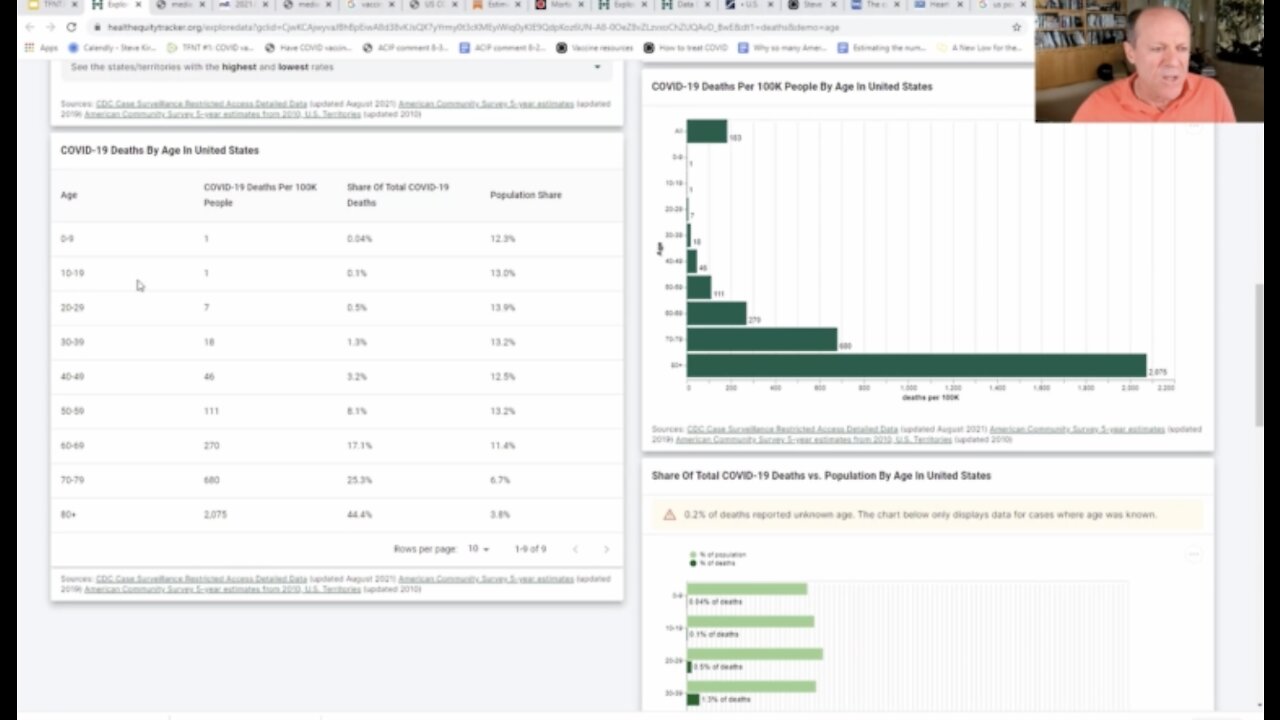Open the How to treat COVID bookmark
This screenshot has height=720, width=1280.
(687, 48)
